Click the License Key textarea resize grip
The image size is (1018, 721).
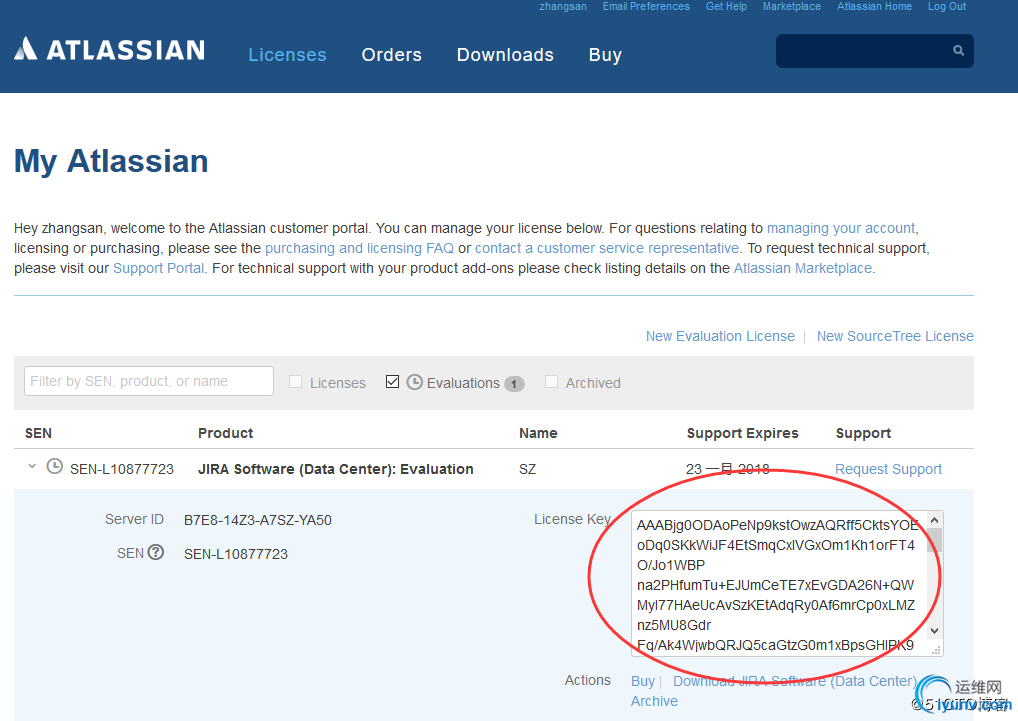(x=936, y=650)
